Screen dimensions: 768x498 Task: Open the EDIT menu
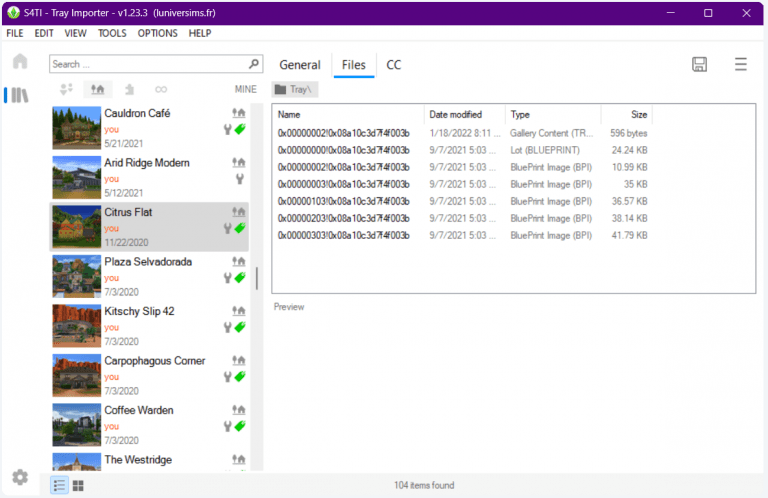[44, 33]
